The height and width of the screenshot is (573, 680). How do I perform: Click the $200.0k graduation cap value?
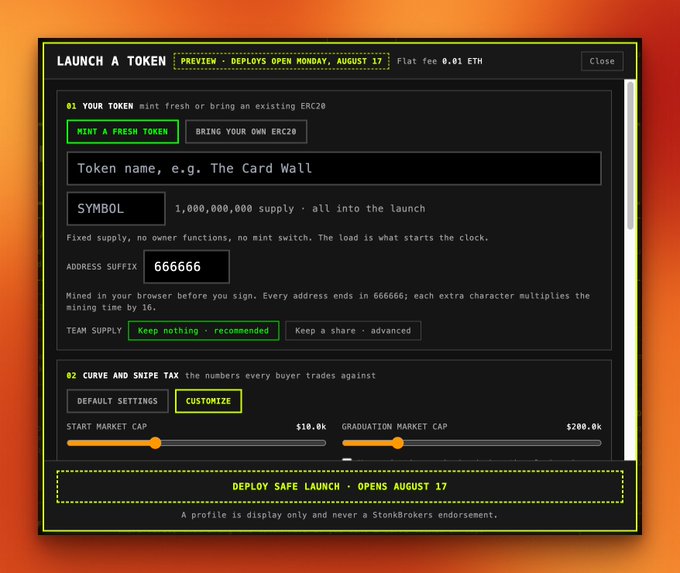[x=584, y=427]
